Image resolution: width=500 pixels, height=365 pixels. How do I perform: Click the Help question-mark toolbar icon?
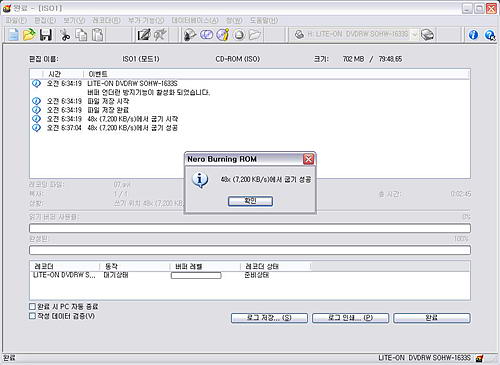[490, 35]
